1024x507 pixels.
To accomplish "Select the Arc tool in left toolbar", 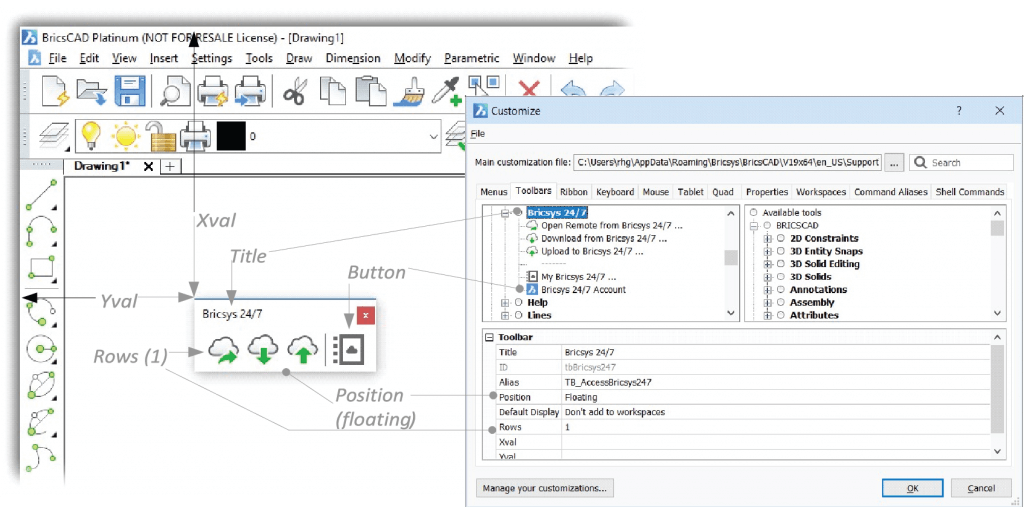I will [41, 231].
